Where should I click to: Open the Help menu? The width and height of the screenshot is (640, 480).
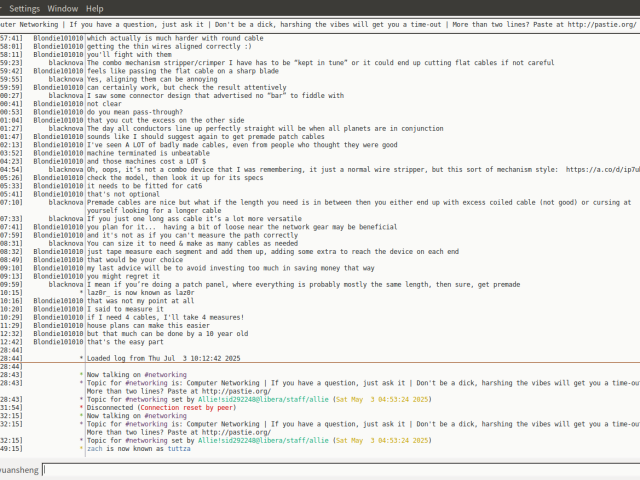tap(94, 9)
